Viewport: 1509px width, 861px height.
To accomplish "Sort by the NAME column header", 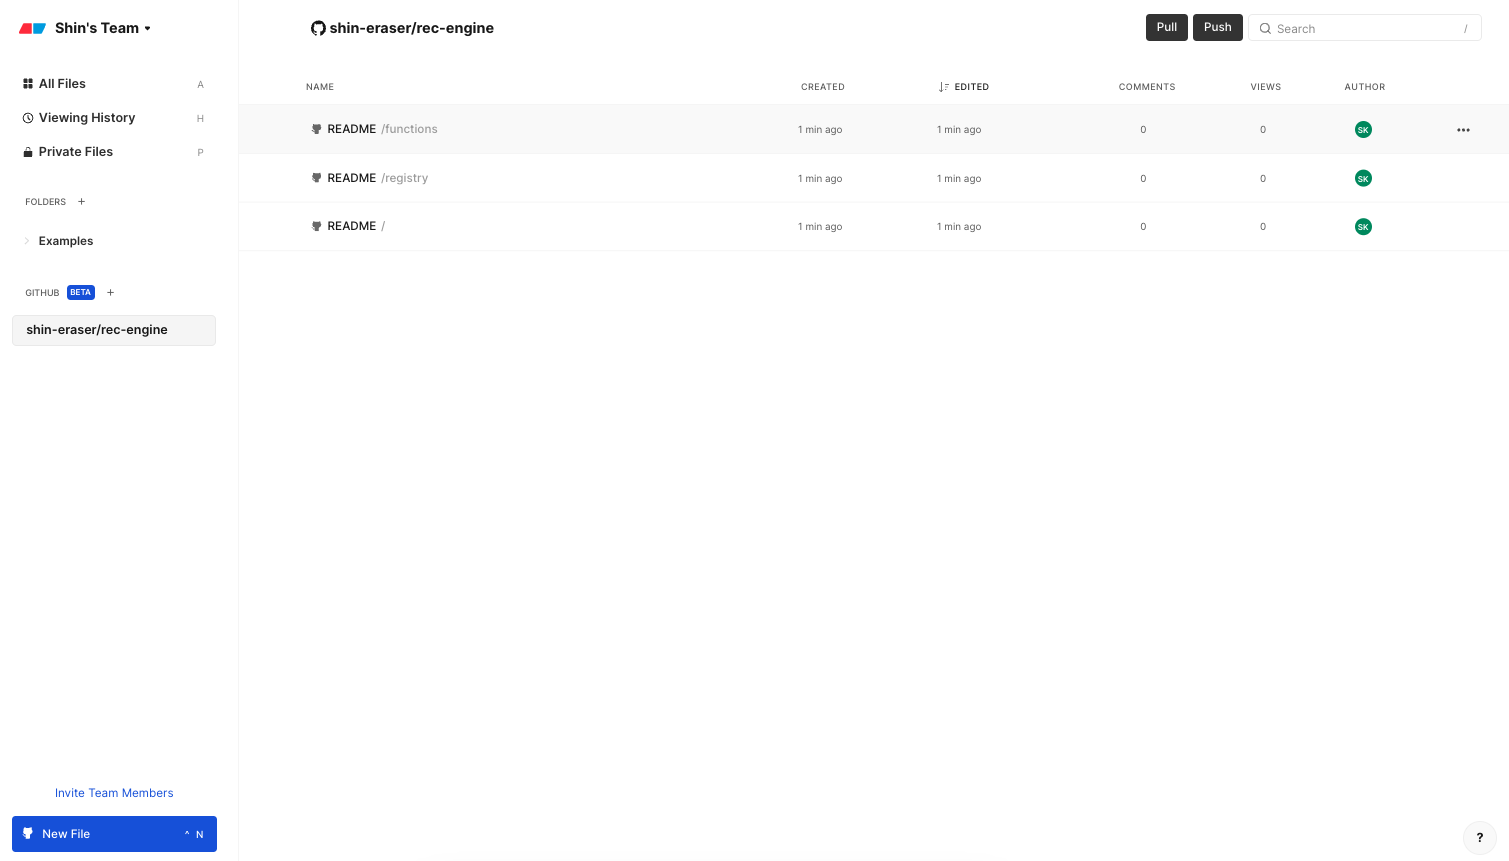I will (x=320, y=87).
